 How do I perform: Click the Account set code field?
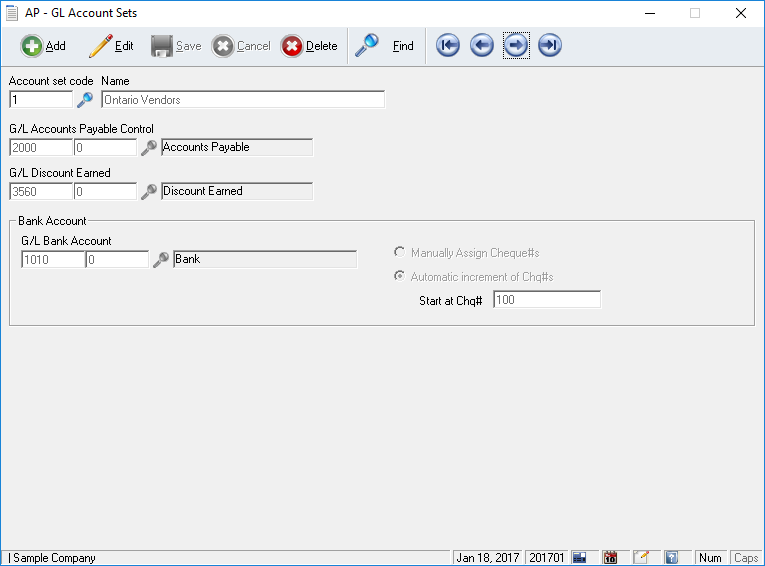click(x=41, y=100)
